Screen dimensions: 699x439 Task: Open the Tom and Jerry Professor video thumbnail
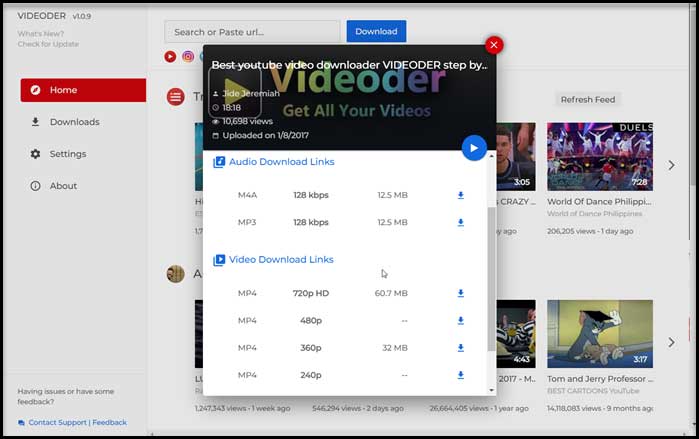tap(599, 334)
